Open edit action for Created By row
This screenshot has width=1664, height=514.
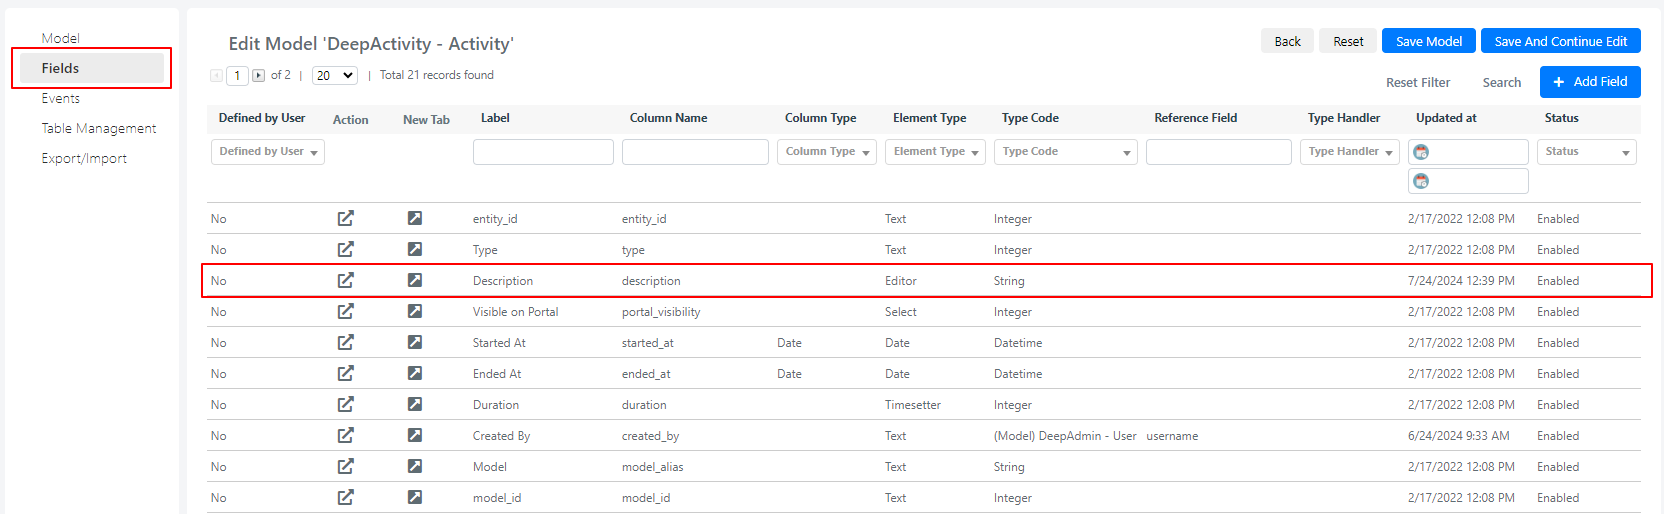click(x=346, y=435)
